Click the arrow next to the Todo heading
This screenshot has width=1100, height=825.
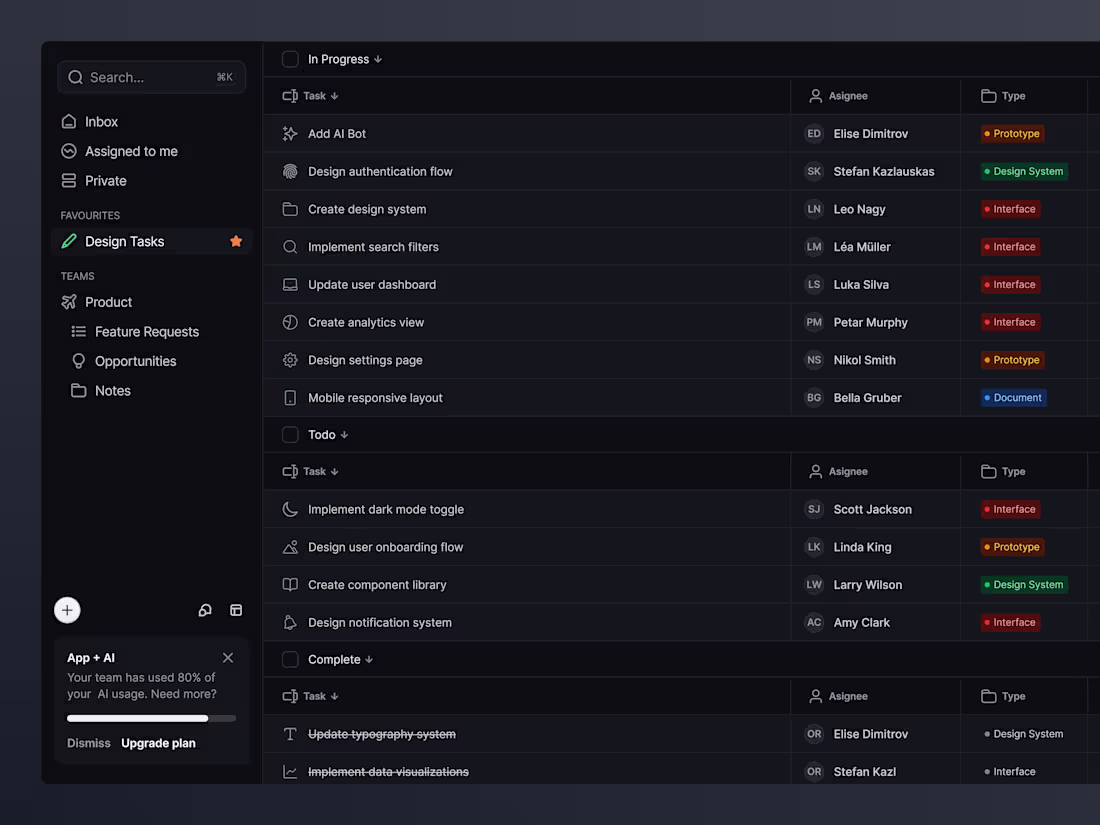pos(344,435)
